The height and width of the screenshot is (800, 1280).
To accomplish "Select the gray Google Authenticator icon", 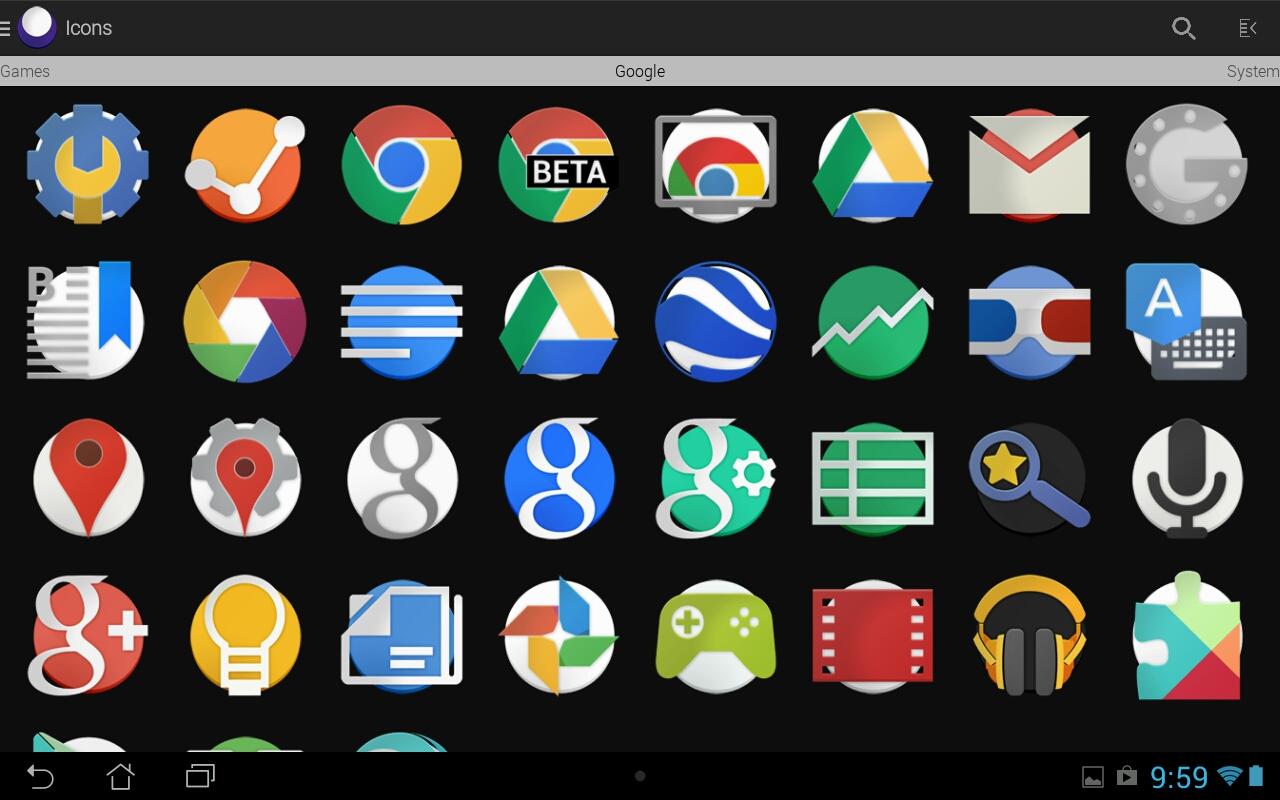I will tap(1187, 165).
